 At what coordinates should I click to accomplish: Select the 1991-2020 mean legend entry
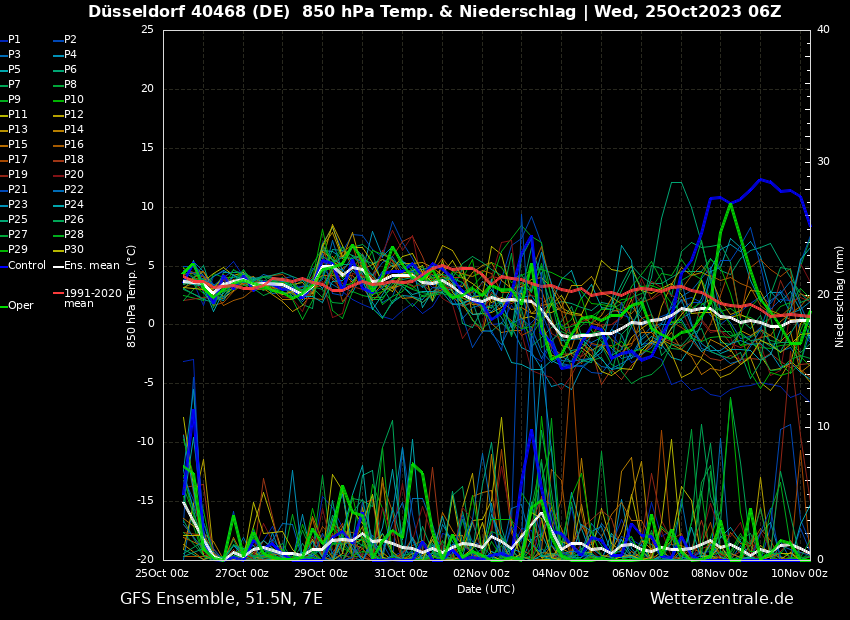pos(92,299)
